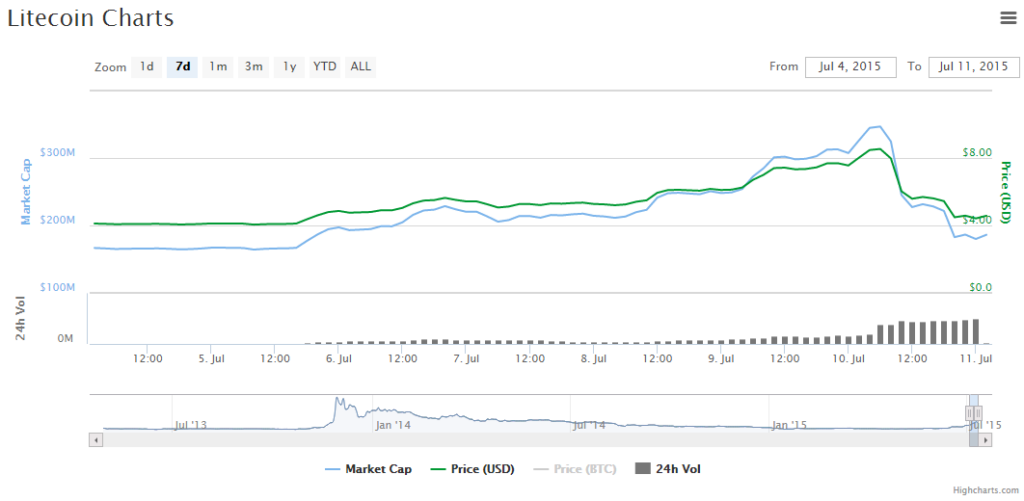The height and width of the screenshot is (501, 1024).
Task: Click the Price (USD) axis title
Action: point(1006,192)
